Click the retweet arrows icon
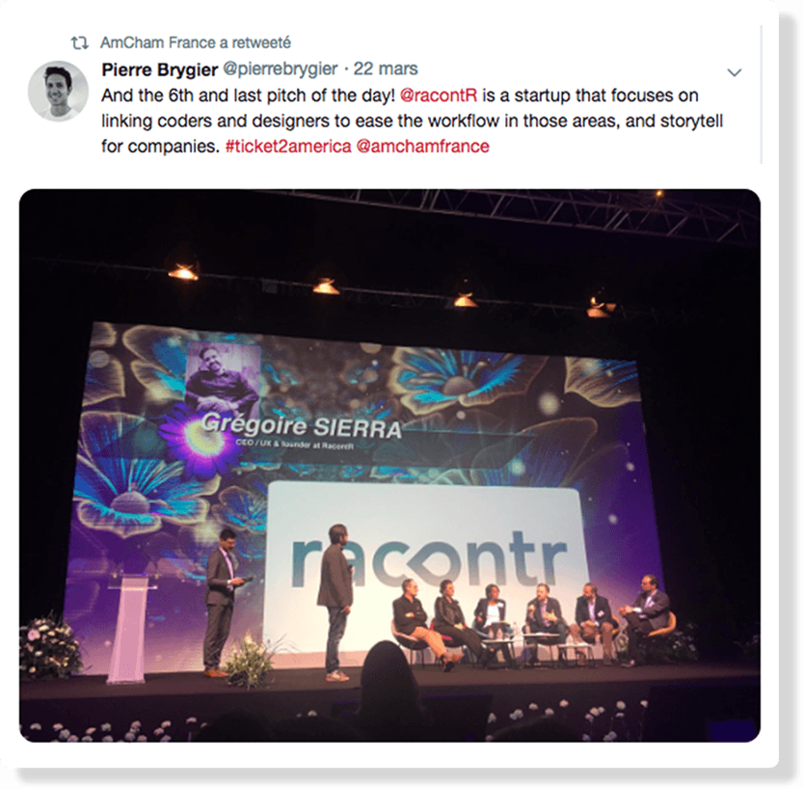This screenshot has width=803, height=789. point(79,43)
